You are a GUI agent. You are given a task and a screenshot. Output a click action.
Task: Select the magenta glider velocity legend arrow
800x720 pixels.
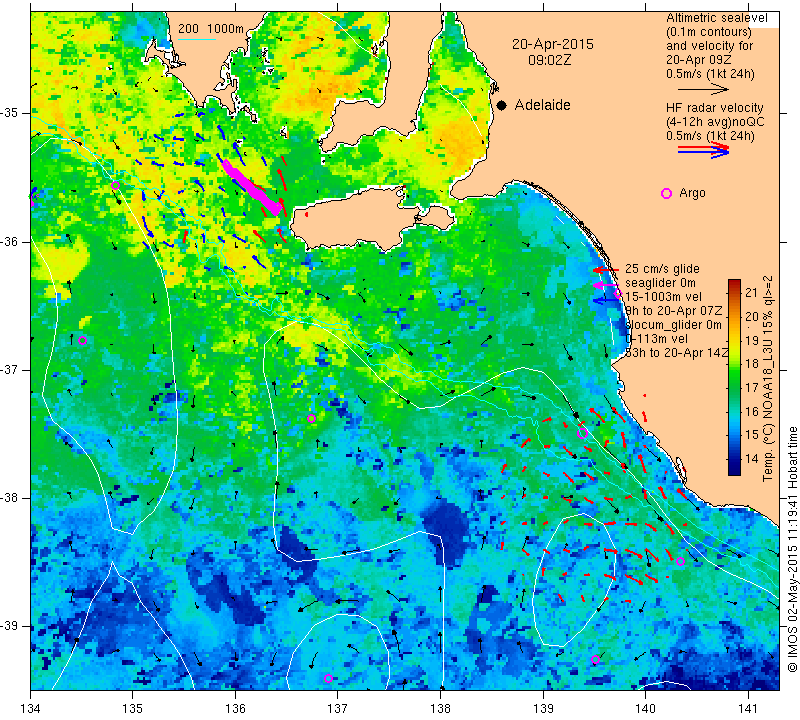coord(606,285)
